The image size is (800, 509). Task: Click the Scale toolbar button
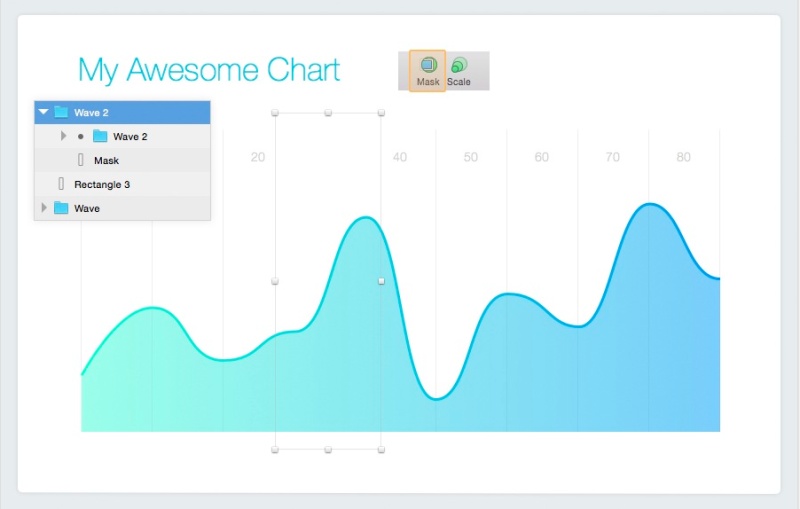459,71
